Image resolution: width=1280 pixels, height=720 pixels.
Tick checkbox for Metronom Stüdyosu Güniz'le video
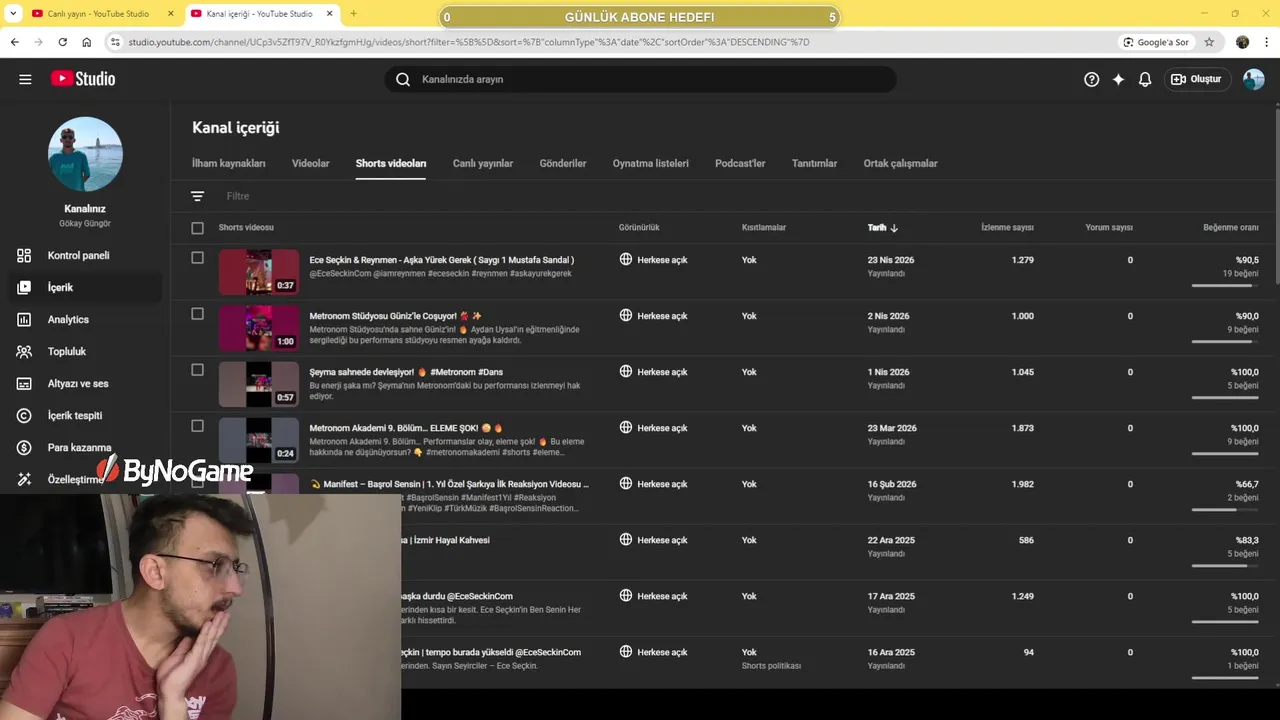197,314
